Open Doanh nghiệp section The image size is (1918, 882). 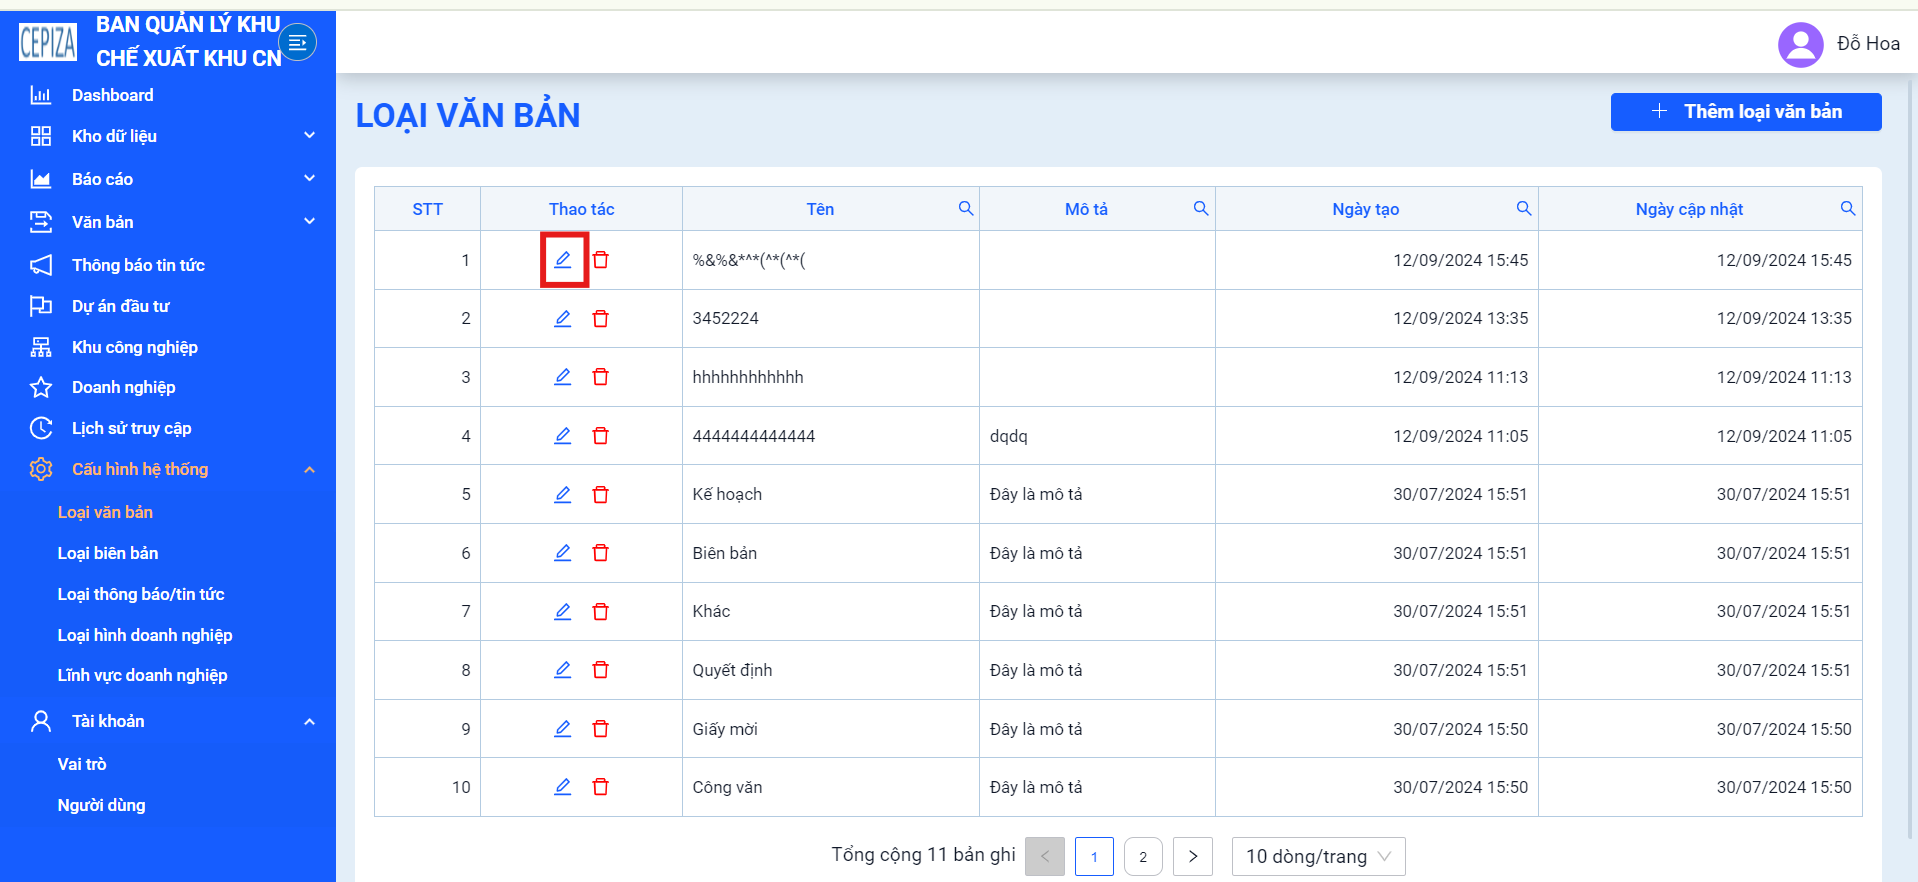click(x=123, y=387)
